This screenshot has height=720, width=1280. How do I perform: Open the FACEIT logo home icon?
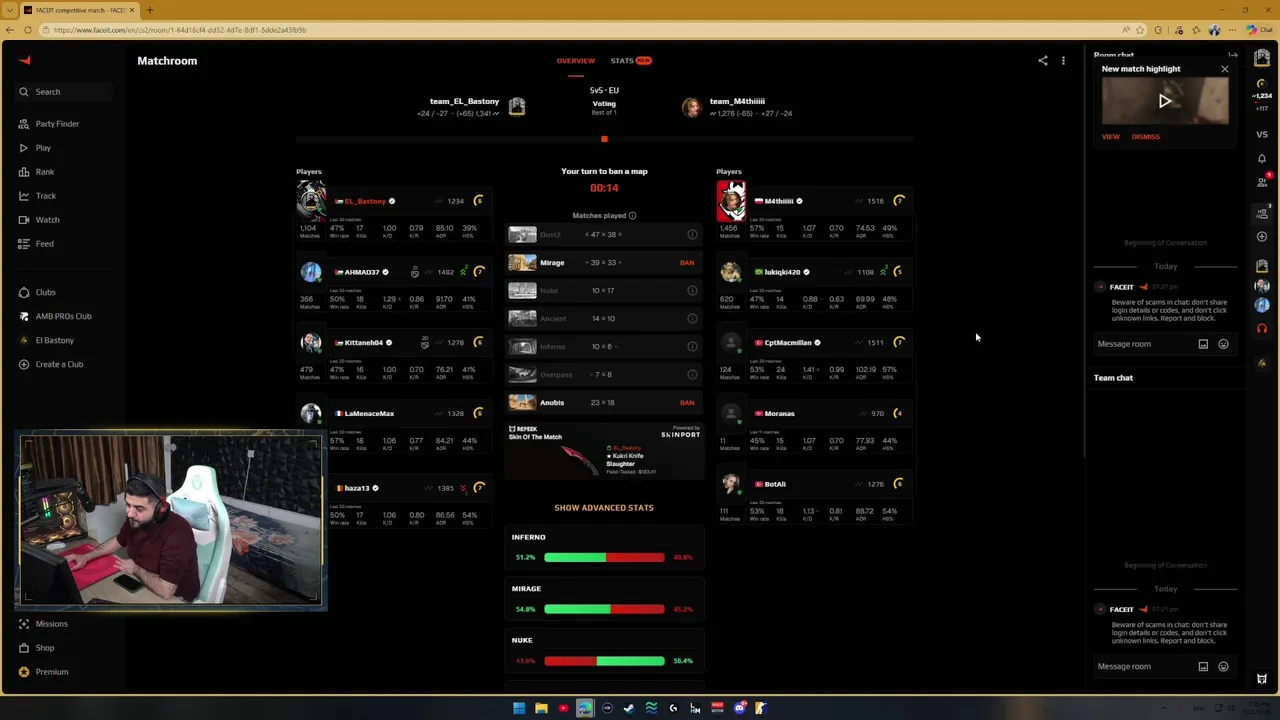tap(25, 60)
